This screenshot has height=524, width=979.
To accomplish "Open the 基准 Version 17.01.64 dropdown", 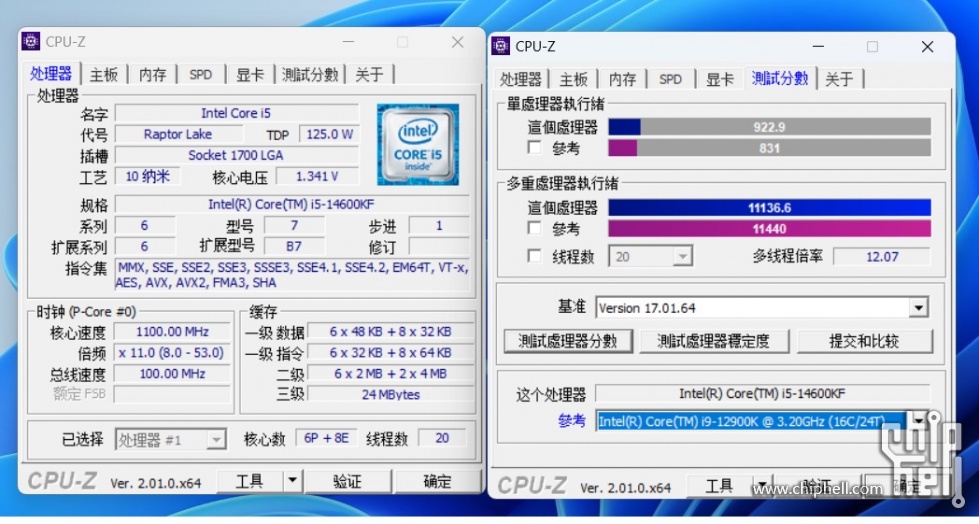I will (918, 308).
